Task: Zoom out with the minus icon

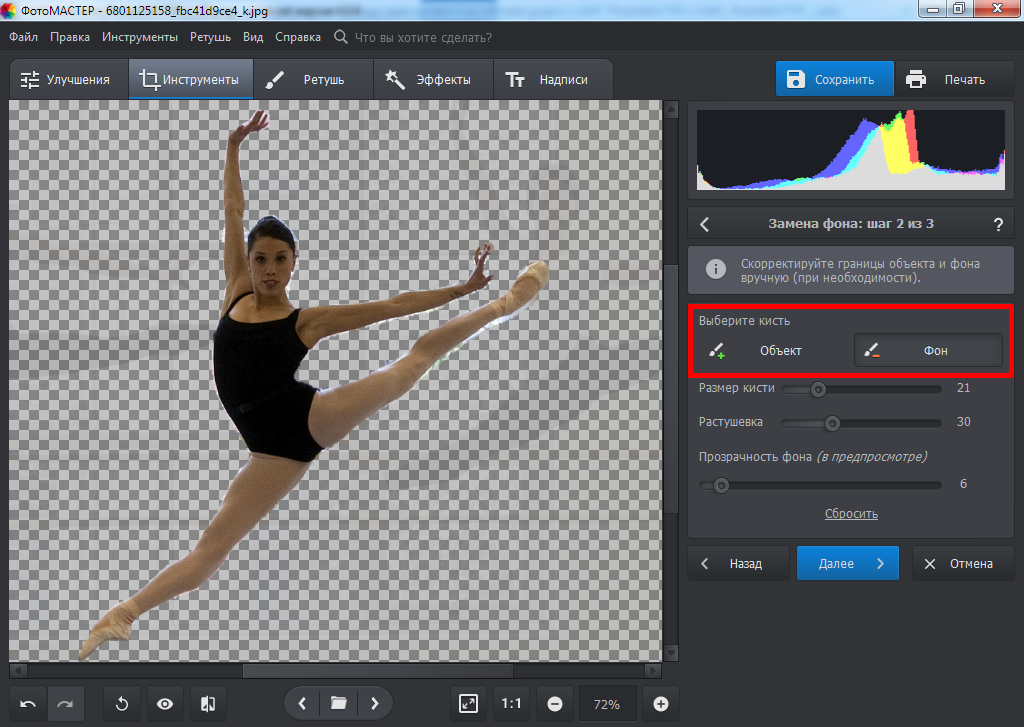Action: click(x=555, y=704)
